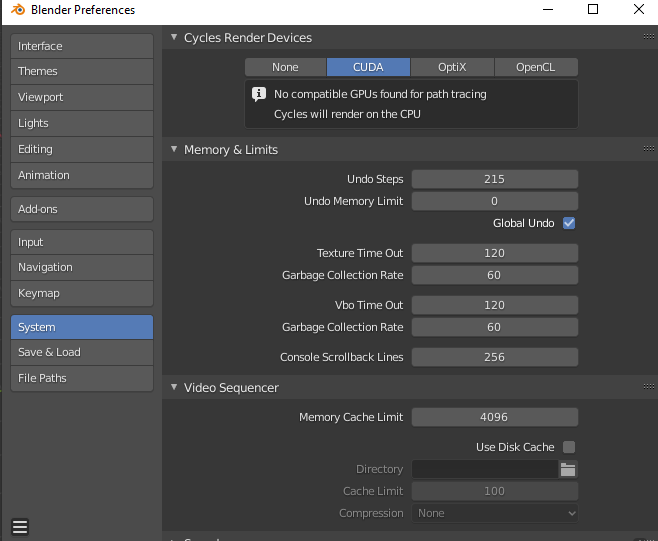Select CUDA as Cycles render device
The height and width of the screenshot is (541, 658).
pos(368,67)
